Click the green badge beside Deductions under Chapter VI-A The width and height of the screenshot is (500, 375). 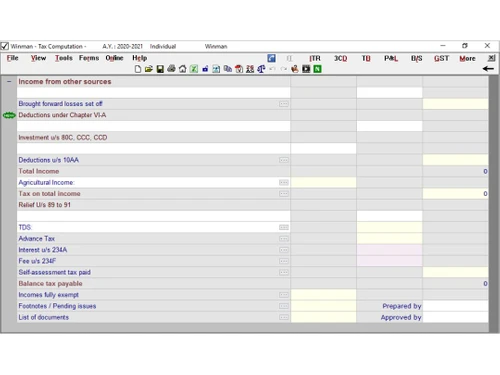[9, 115]
